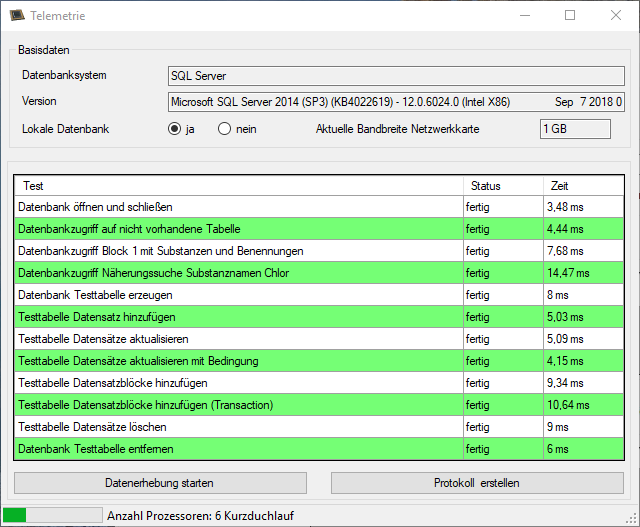The height and width of the screenshot is (527, 640).
Task: Click the Datenbanksystem field showing SQL Server
Action: [396, 76]
